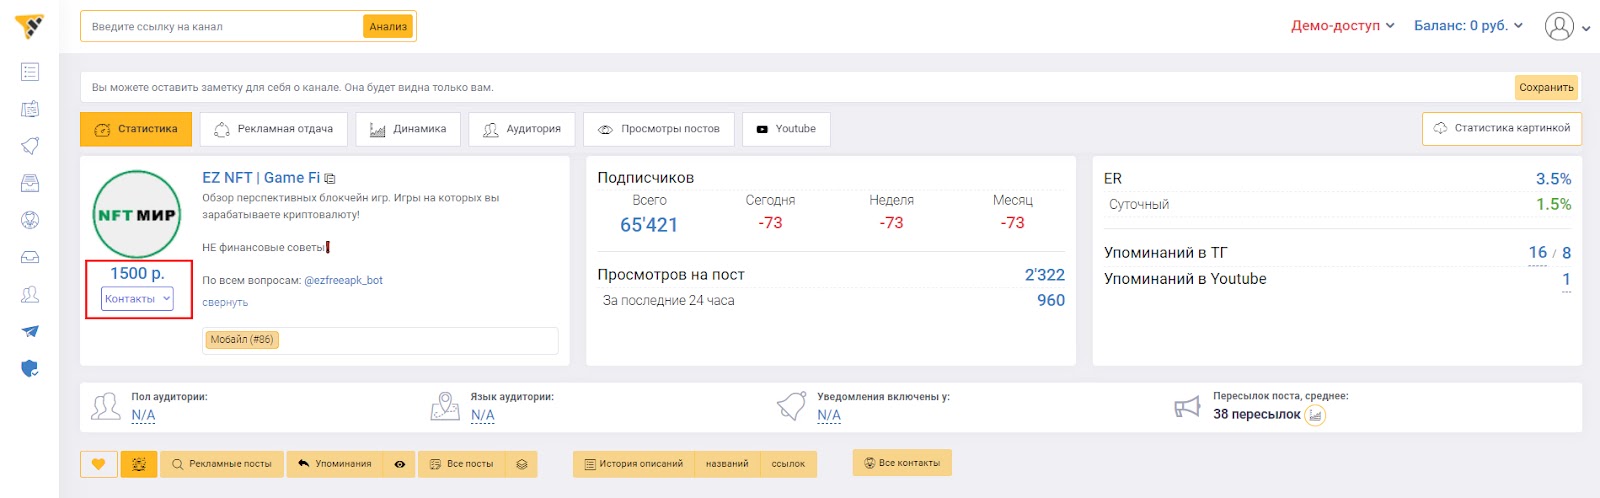
Task: Expand the Баланс: 0 руб. menu
Action: point(1467,26)
